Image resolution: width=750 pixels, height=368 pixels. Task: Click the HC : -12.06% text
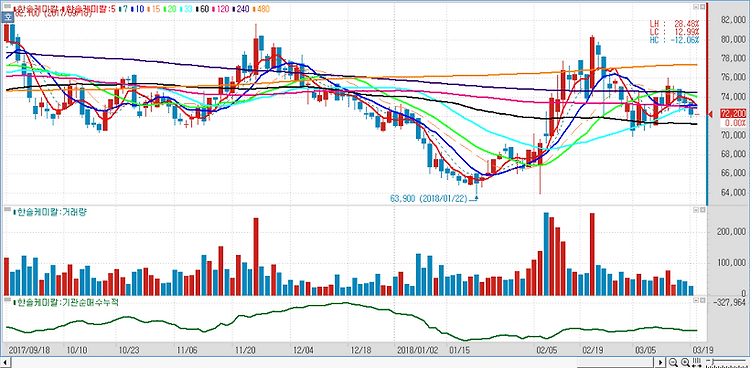tap(674, 40)
